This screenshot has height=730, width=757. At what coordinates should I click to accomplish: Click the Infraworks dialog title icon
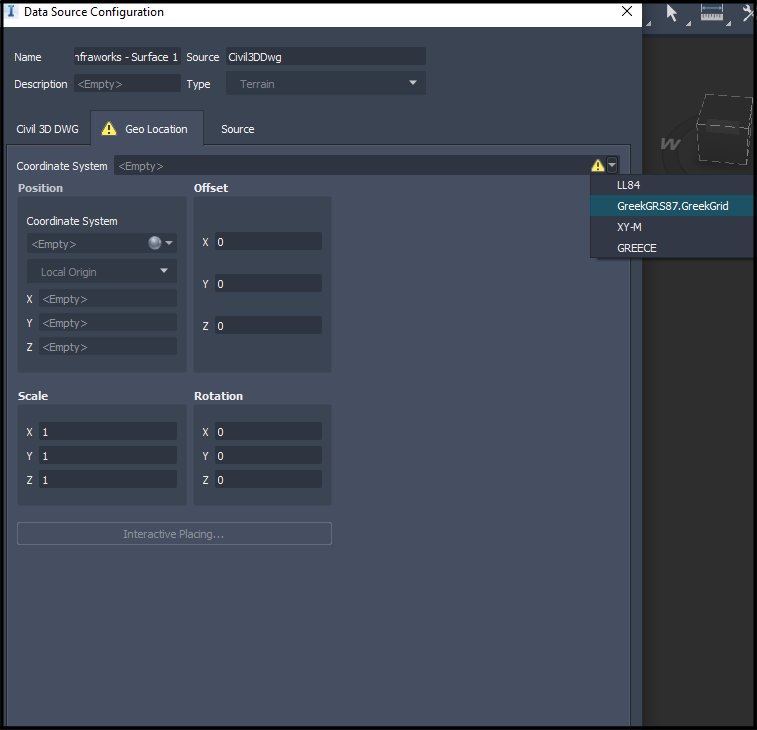pyautogui.click(x=11, y=12)
